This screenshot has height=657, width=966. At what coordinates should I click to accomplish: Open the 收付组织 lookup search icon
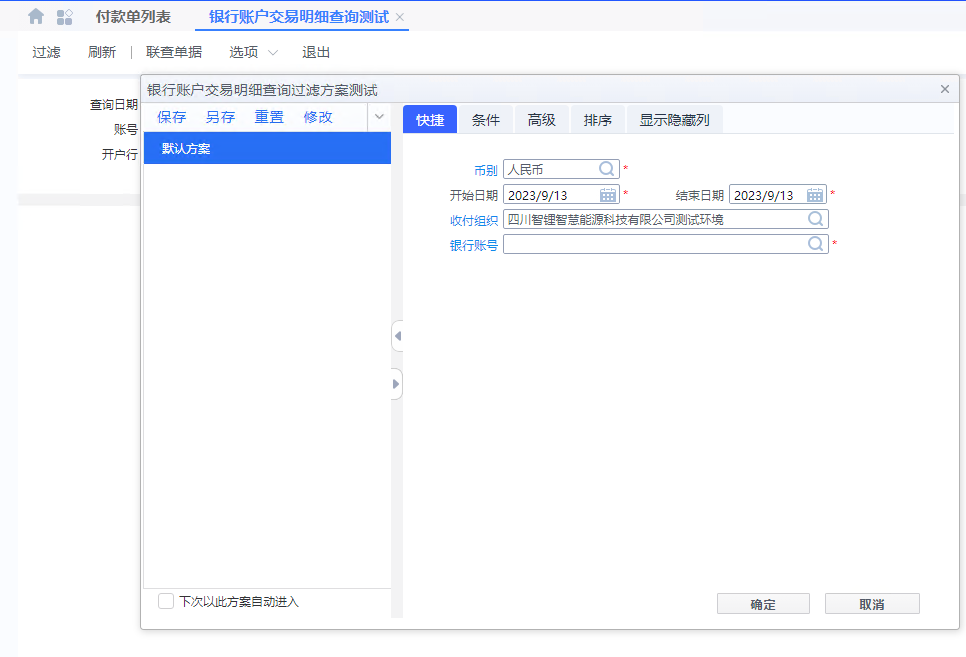click(x=816, y=219)
